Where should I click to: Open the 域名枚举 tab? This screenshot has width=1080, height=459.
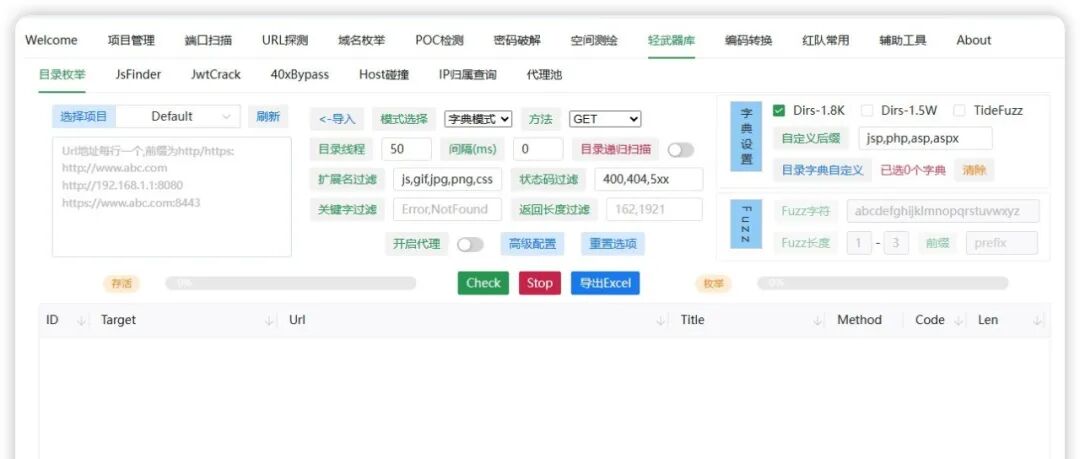(362, 40)
